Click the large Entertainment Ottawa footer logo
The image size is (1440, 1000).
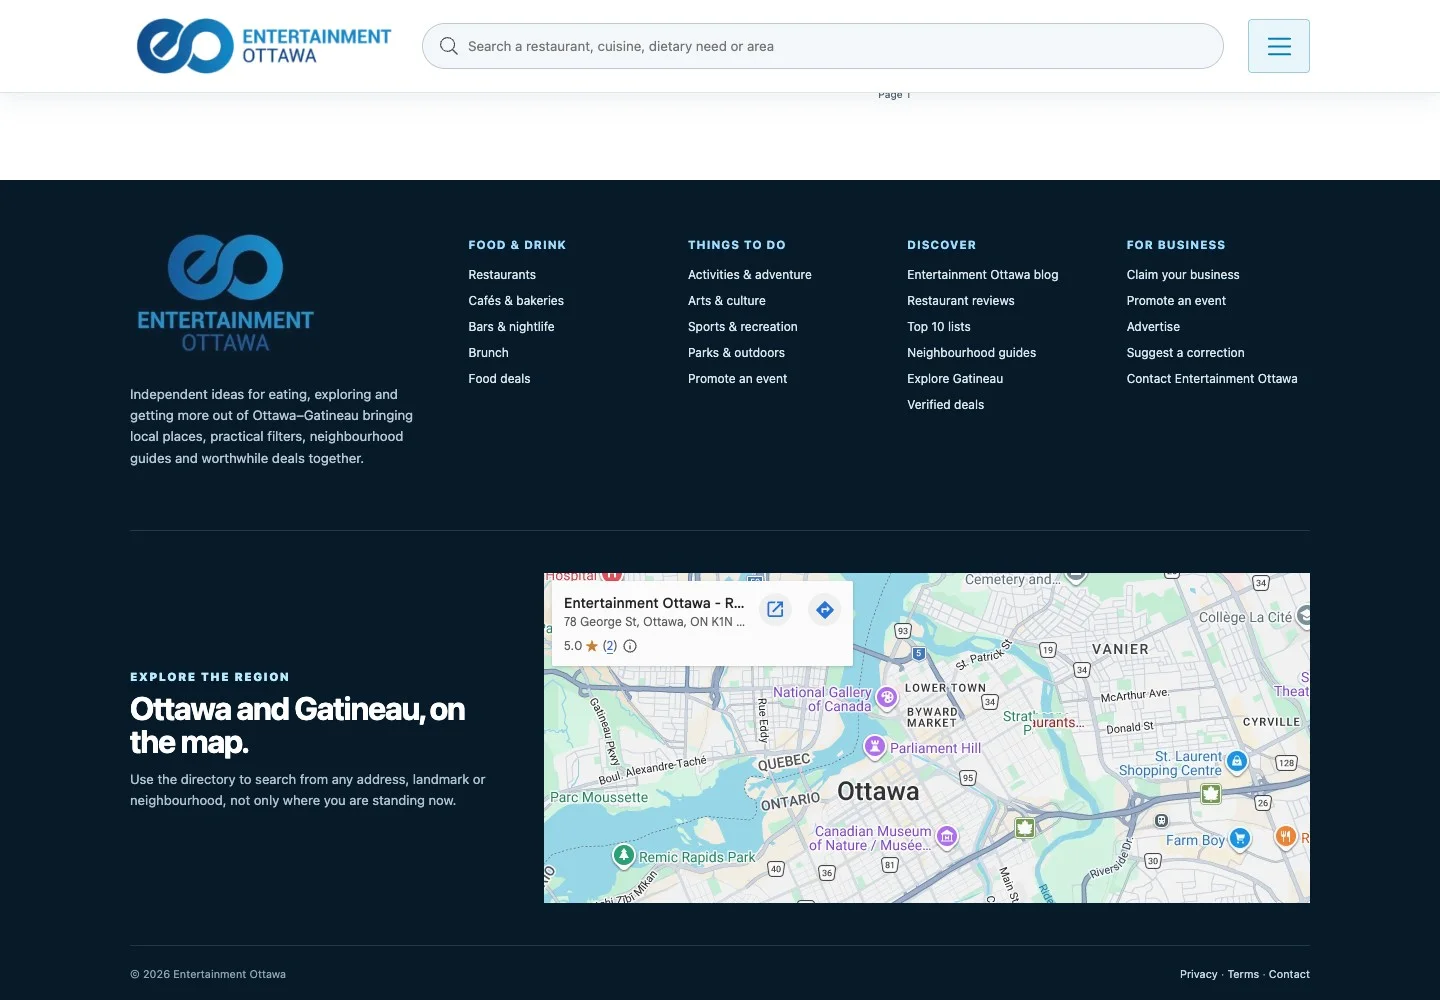point(226,294)
